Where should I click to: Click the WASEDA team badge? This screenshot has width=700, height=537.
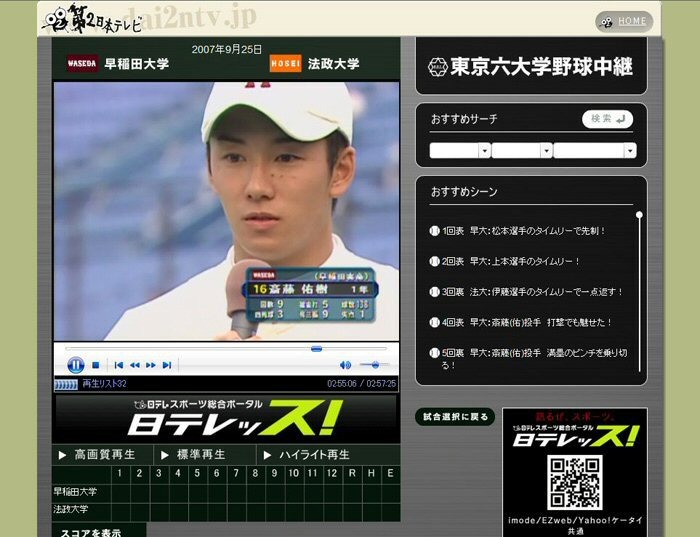[x=82, y=63]
